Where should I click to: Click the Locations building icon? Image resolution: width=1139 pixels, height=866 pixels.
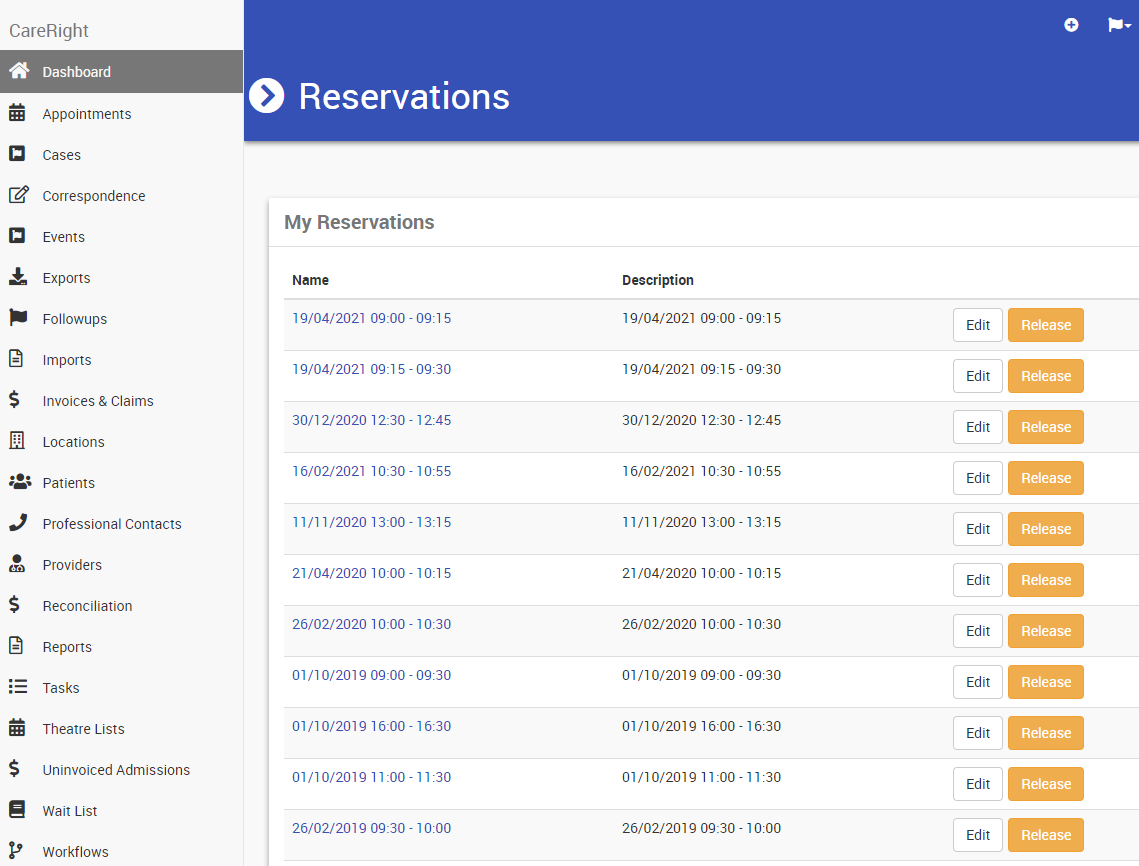coord(17,441)
